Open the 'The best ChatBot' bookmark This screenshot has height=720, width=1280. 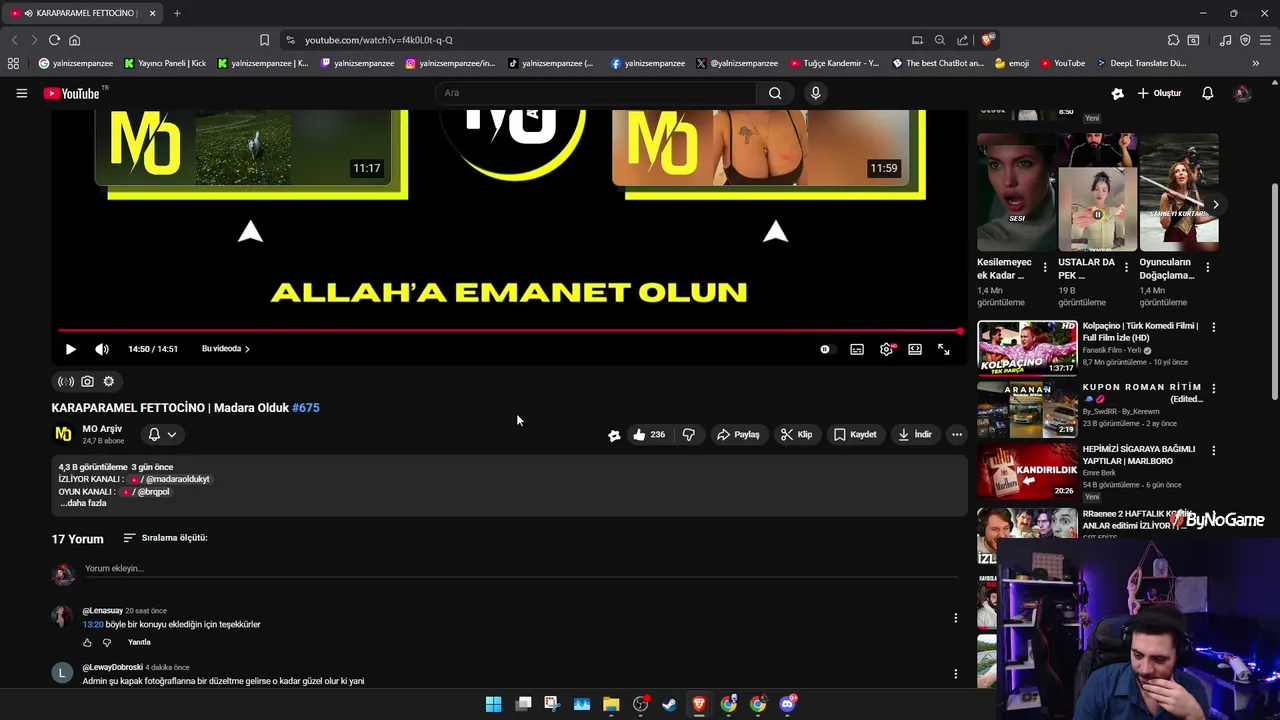937,63
